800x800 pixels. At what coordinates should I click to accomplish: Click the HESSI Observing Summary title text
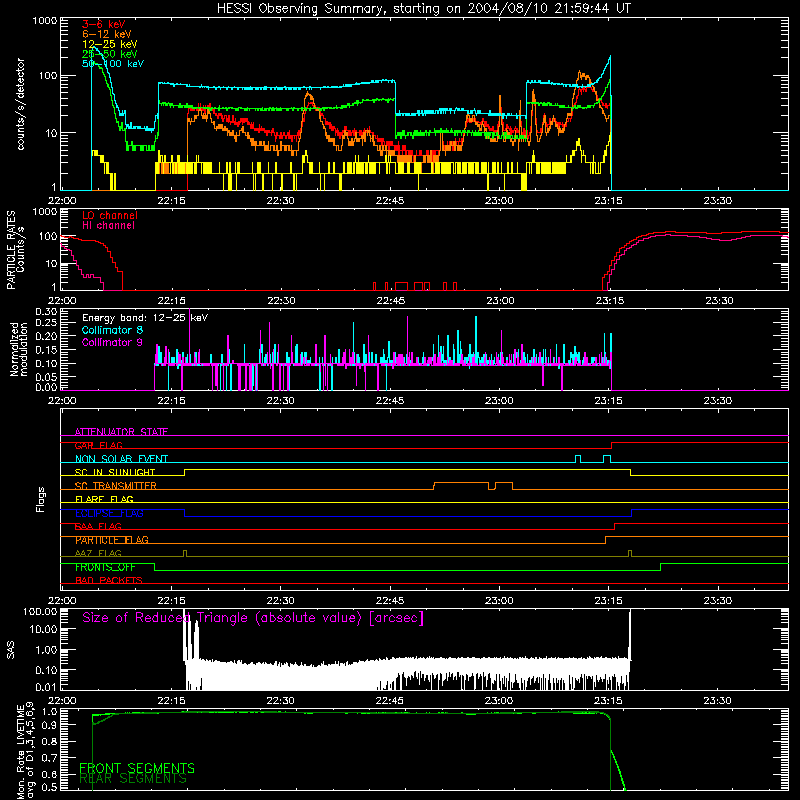[424, 8]
